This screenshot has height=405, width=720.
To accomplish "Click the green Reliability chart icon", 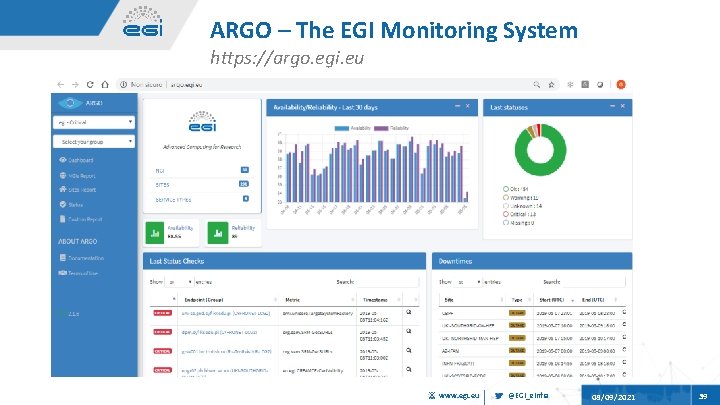I will tap(218, 233).
